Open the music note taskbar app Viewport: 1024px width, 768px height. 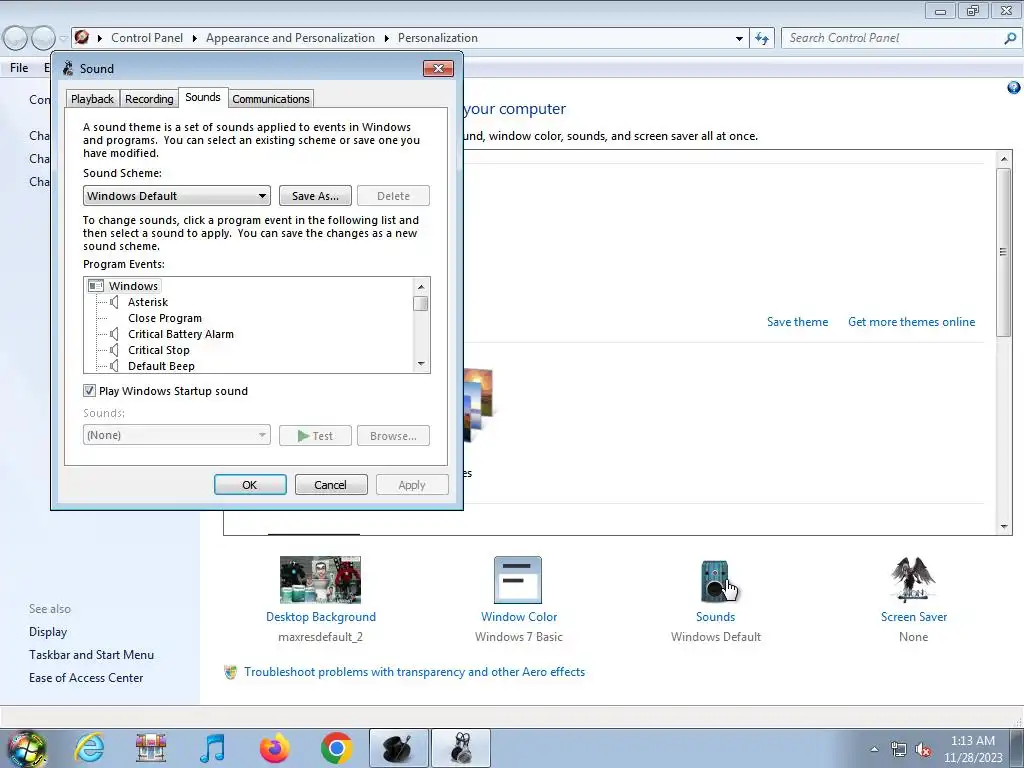click(x=213, y=748)
